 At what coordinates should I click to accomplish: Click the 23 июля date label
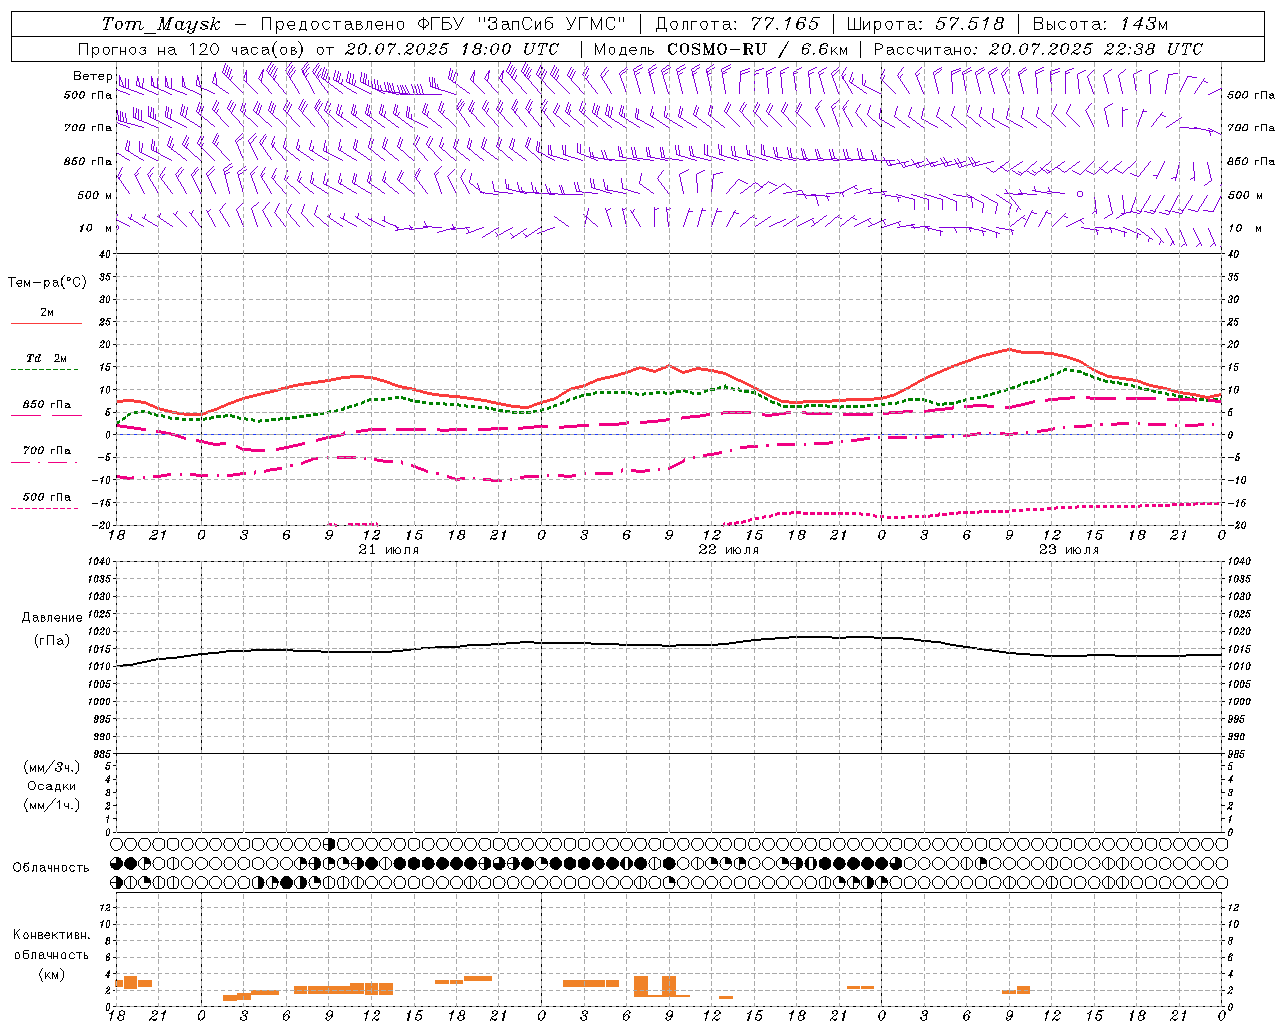click(x=1068, y=550)
